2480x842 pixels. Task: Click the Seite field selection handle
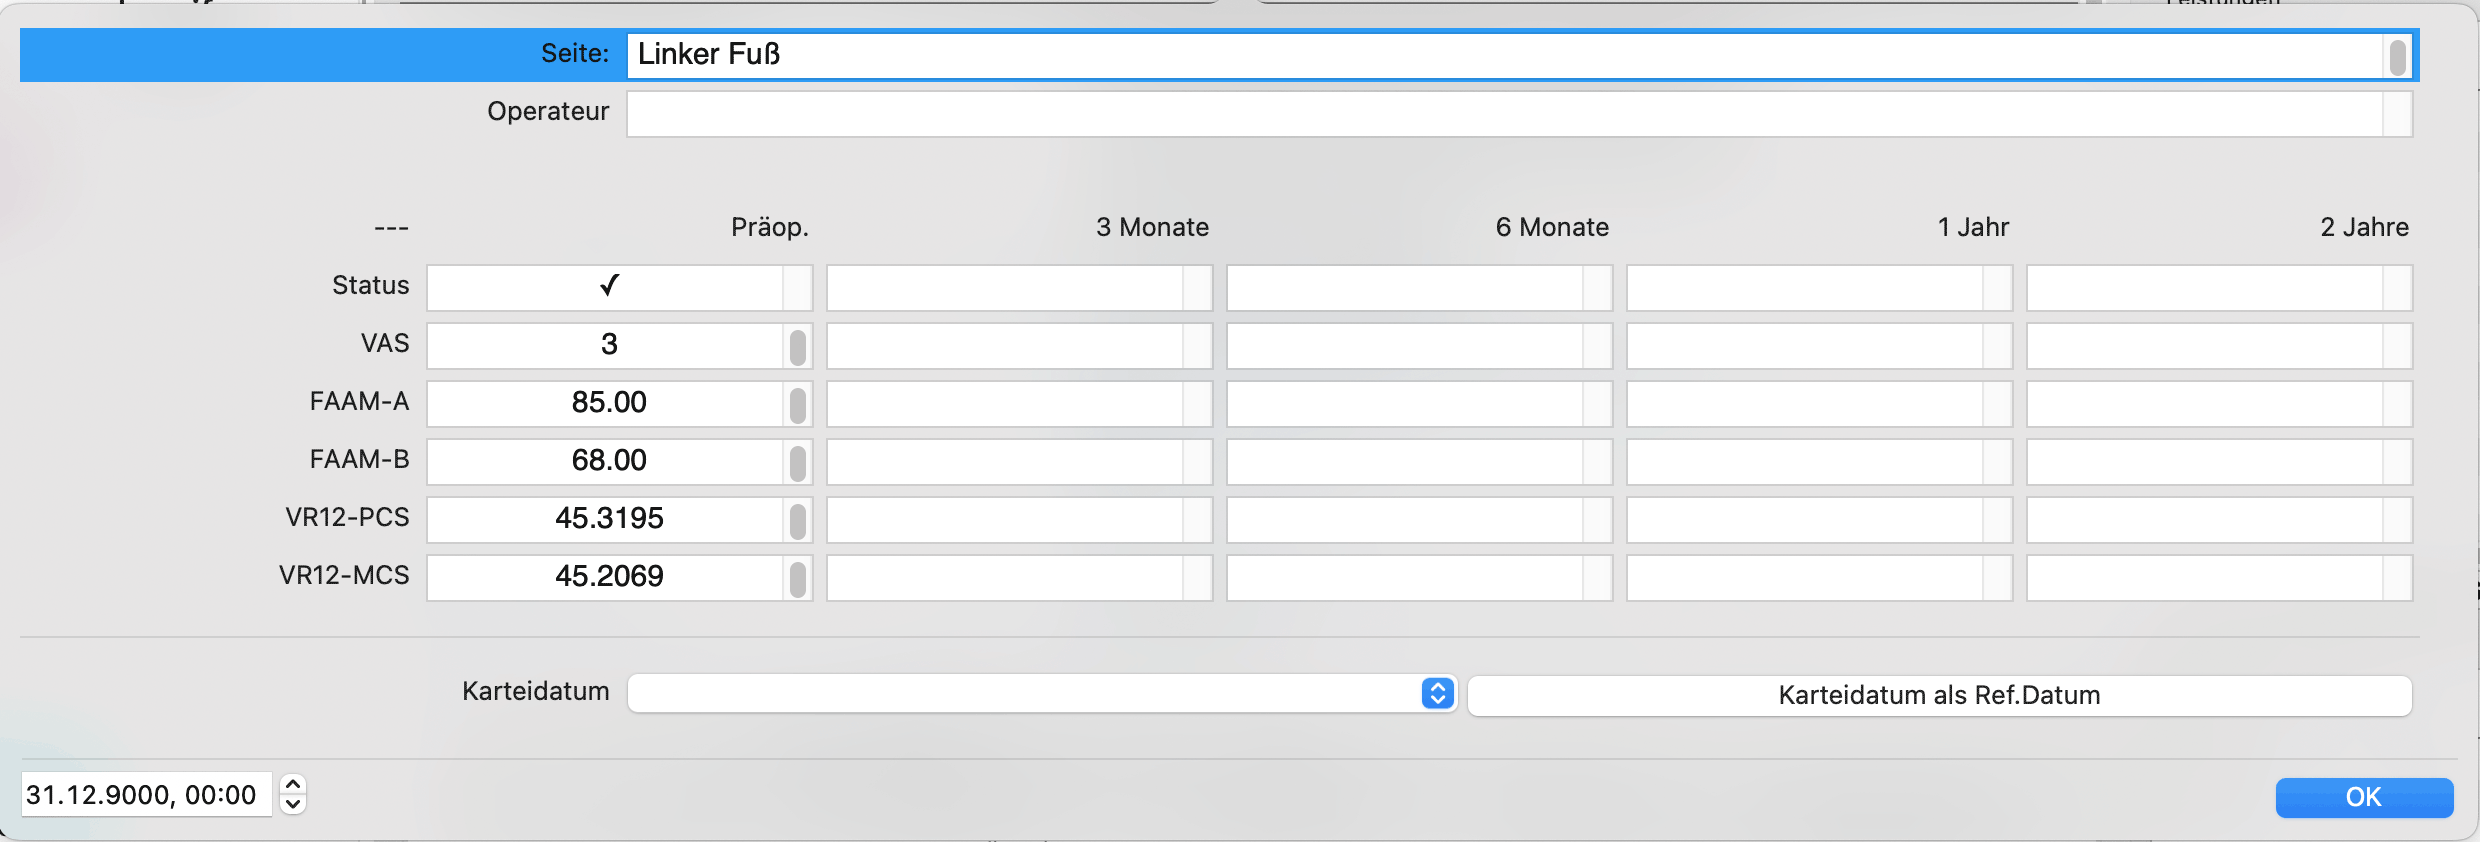[x=2397, y=56]
